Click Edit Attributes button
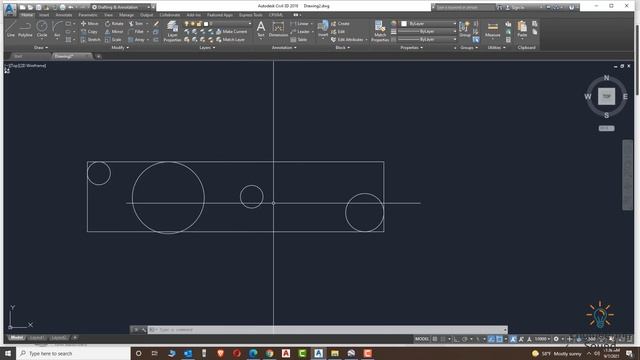 click(x=348, y=40)
